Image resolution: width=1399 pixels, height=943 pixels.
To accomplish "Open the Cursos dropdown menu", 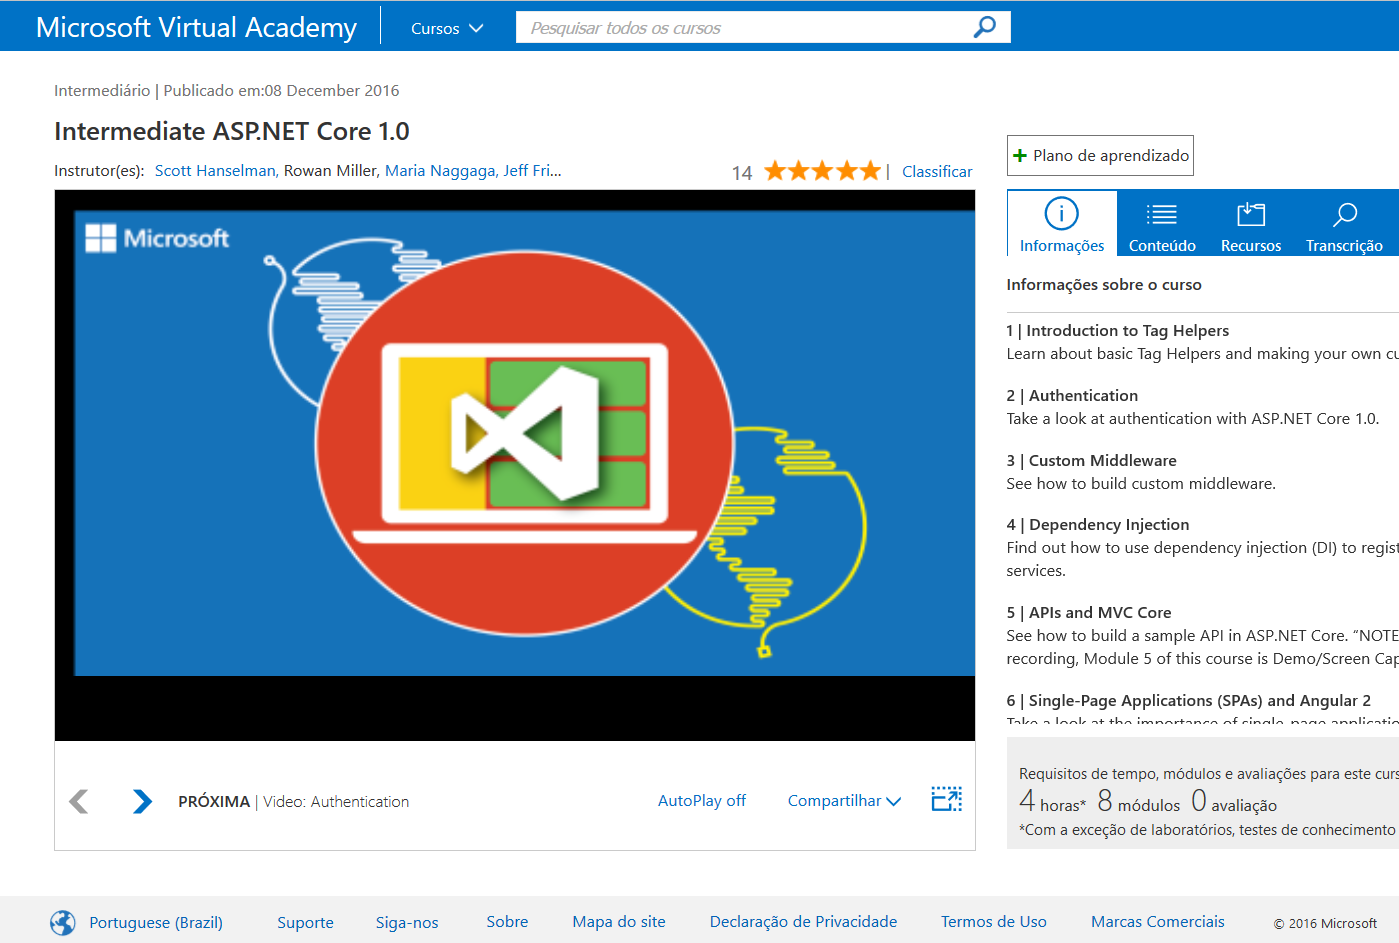I will pyautogui.click(x=447, y=28).
